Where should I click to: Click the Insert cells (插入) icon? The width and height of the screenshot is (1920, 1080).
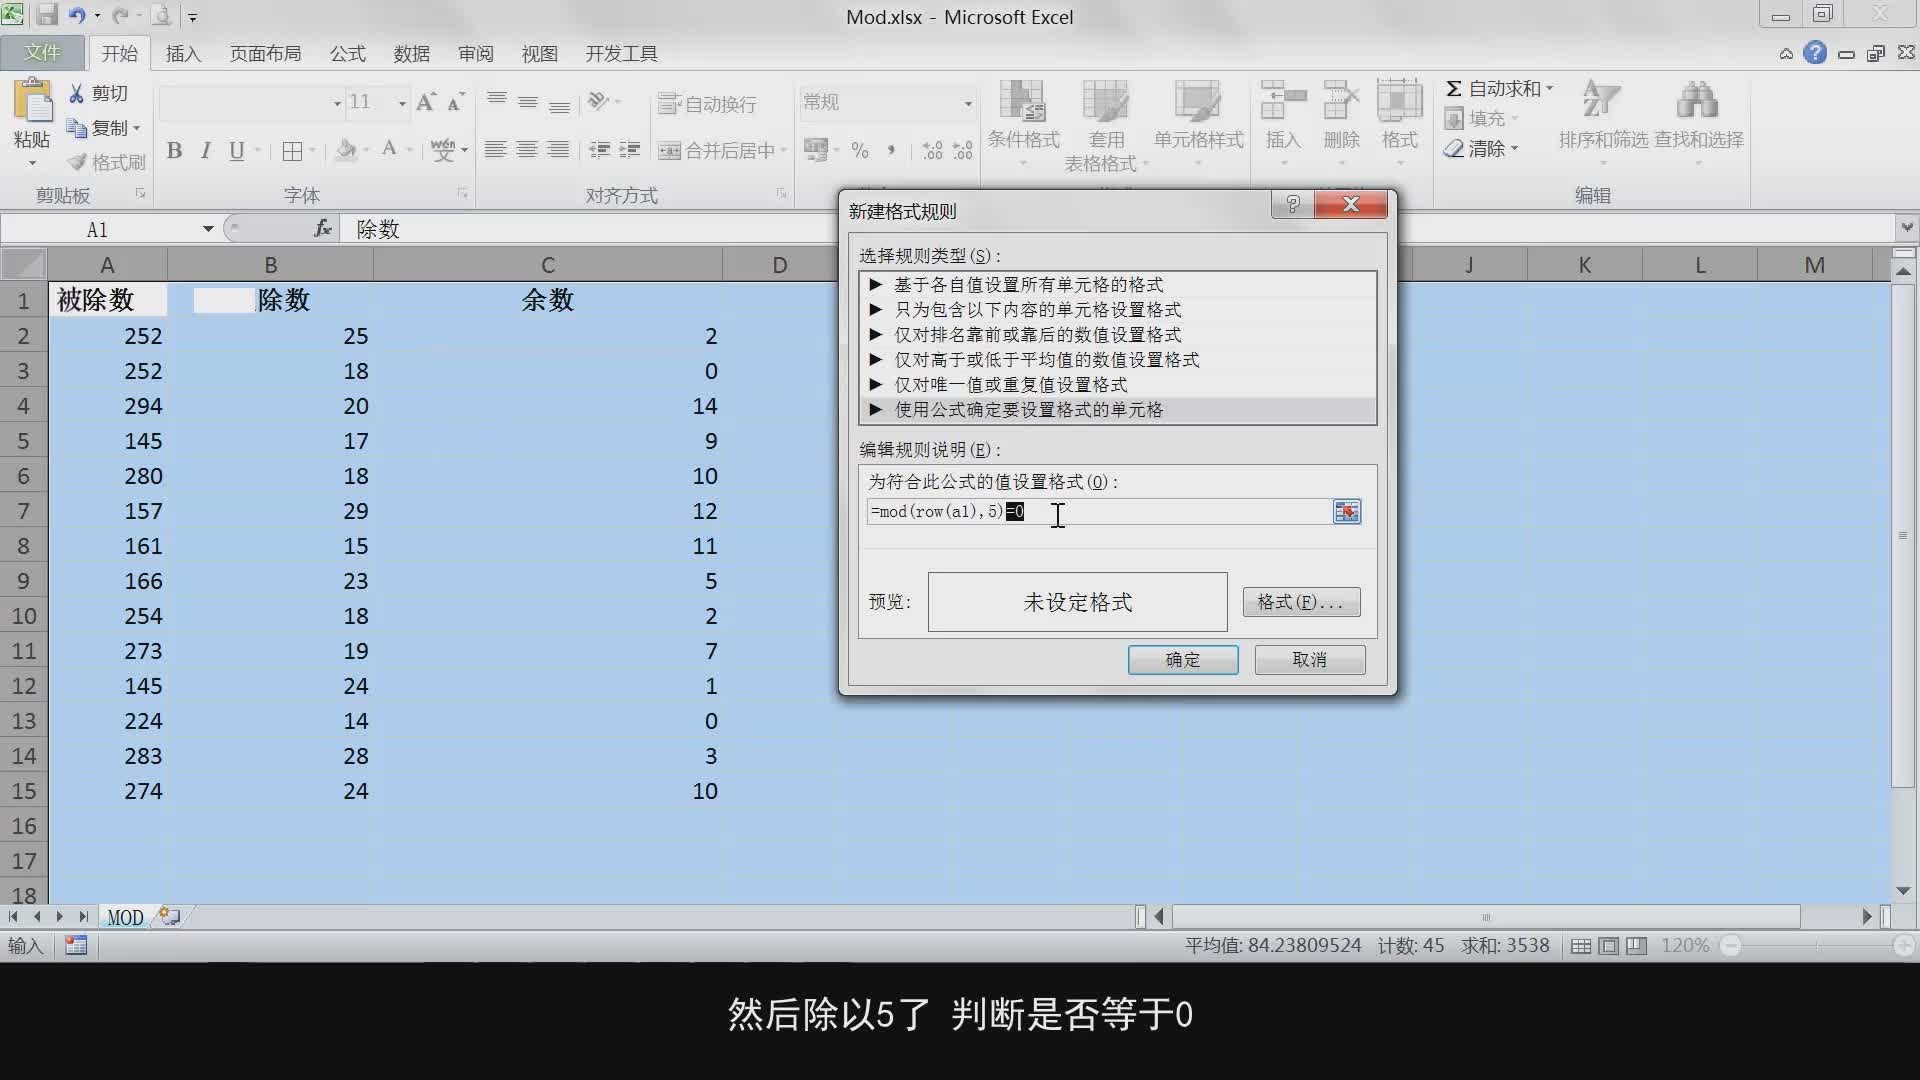tap(1283, 103)
